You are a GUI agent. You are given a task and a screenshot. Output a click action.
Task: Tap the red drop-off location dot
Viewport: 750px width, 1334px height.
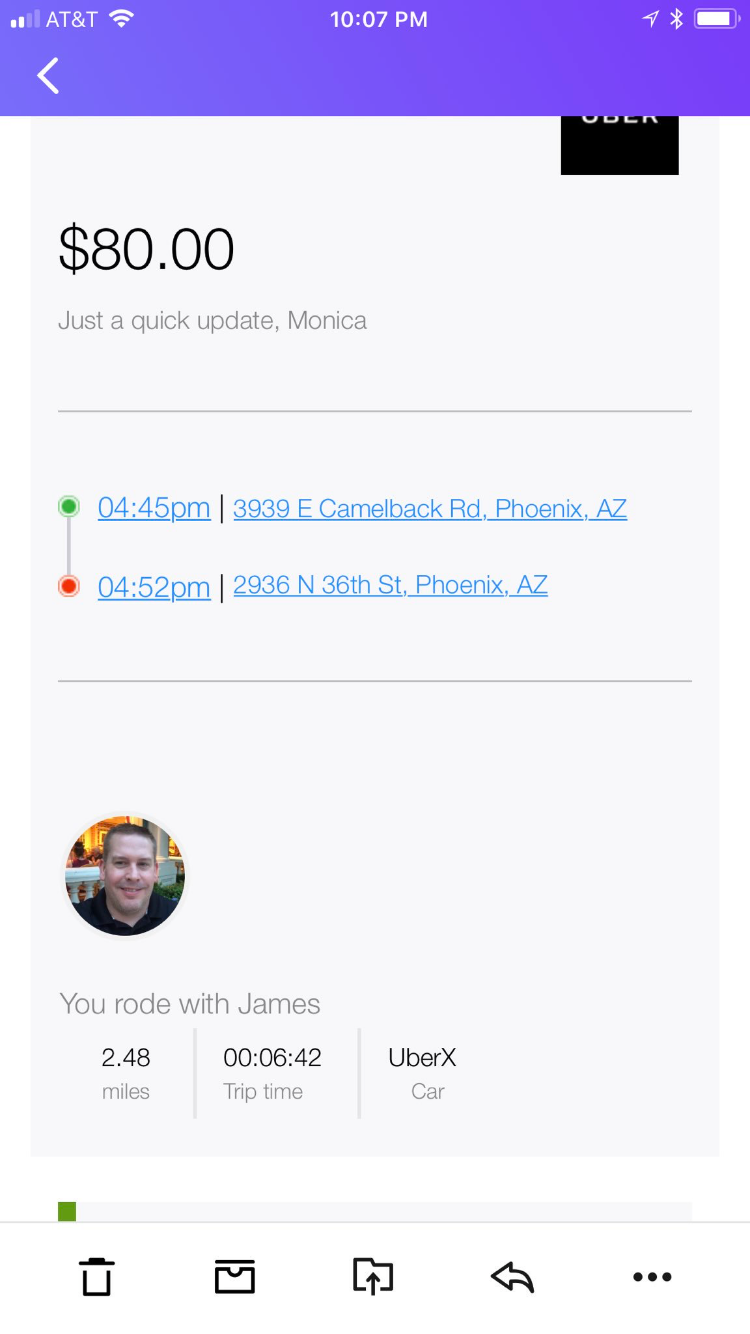tap(69, 586)
